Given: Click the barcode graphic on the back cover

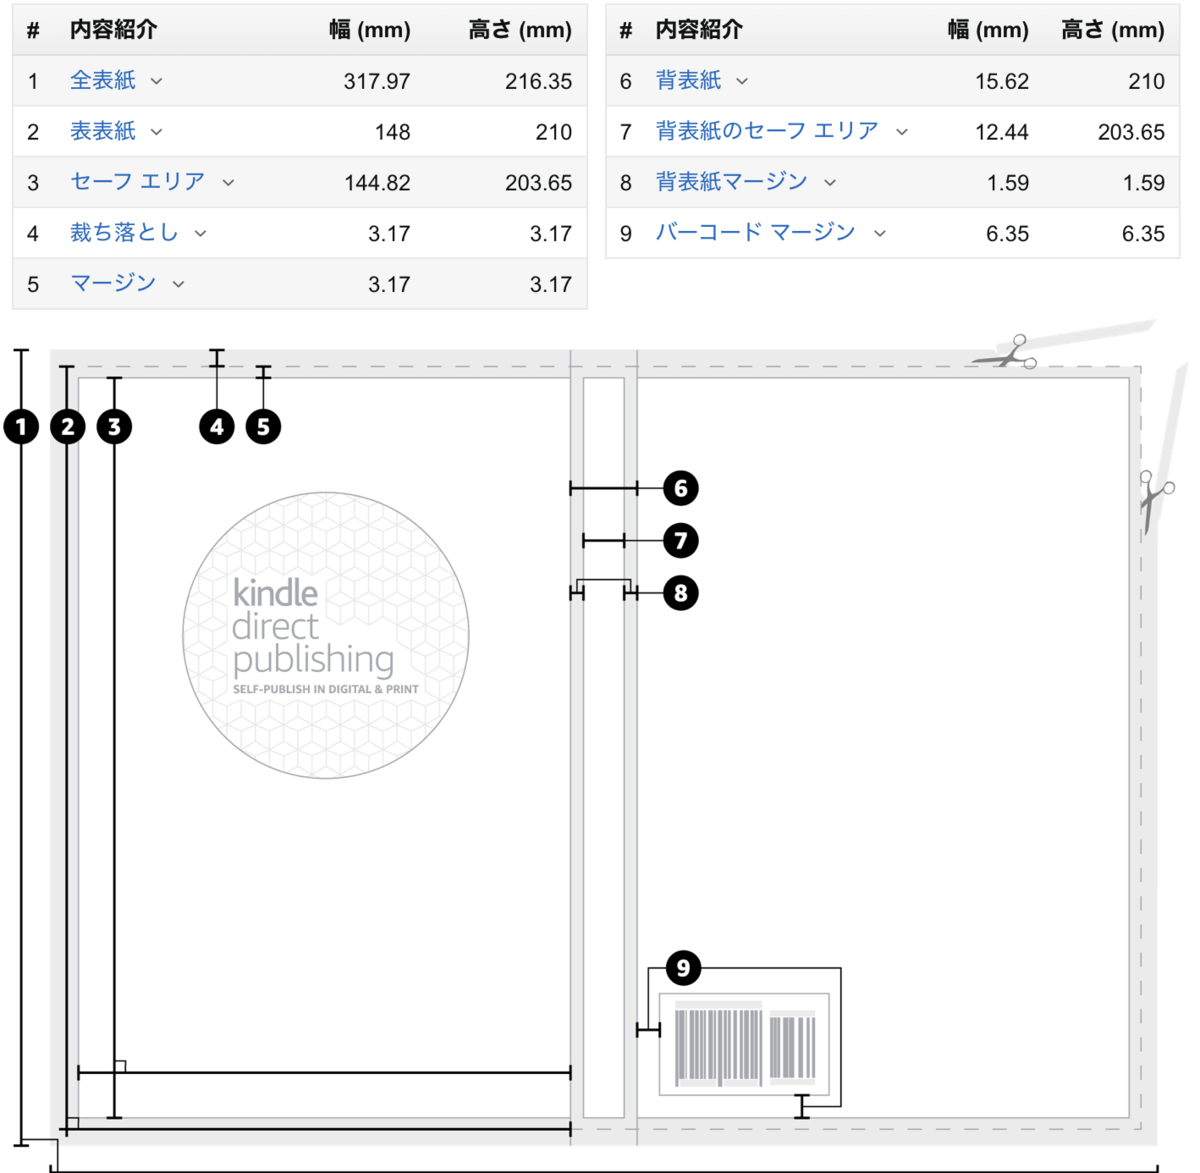Looking at the screenshot, I should click(x=745, y=1044).
